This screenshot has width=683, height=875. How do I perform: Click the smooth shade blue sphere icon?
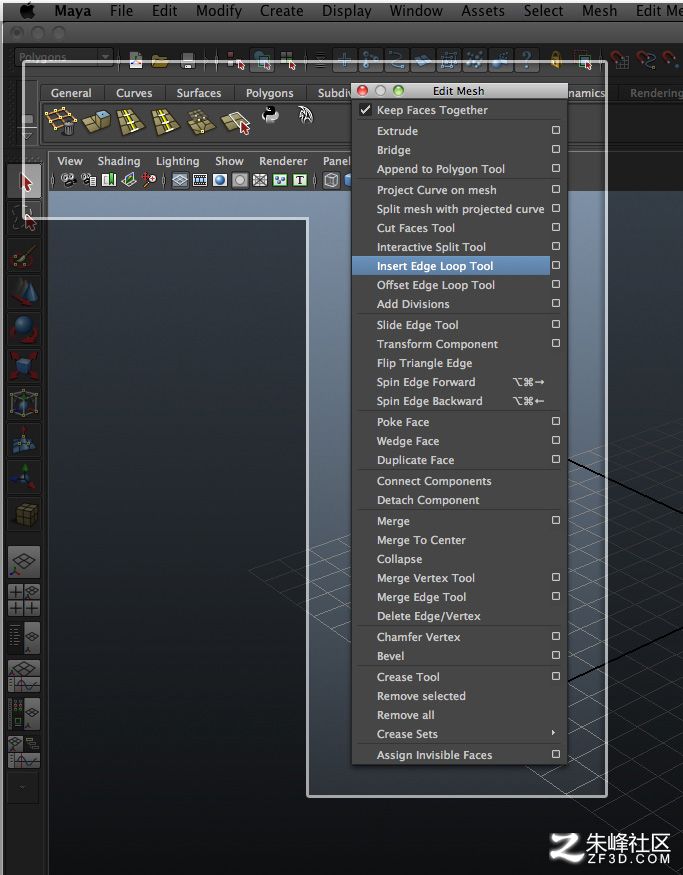click(220, 180)
